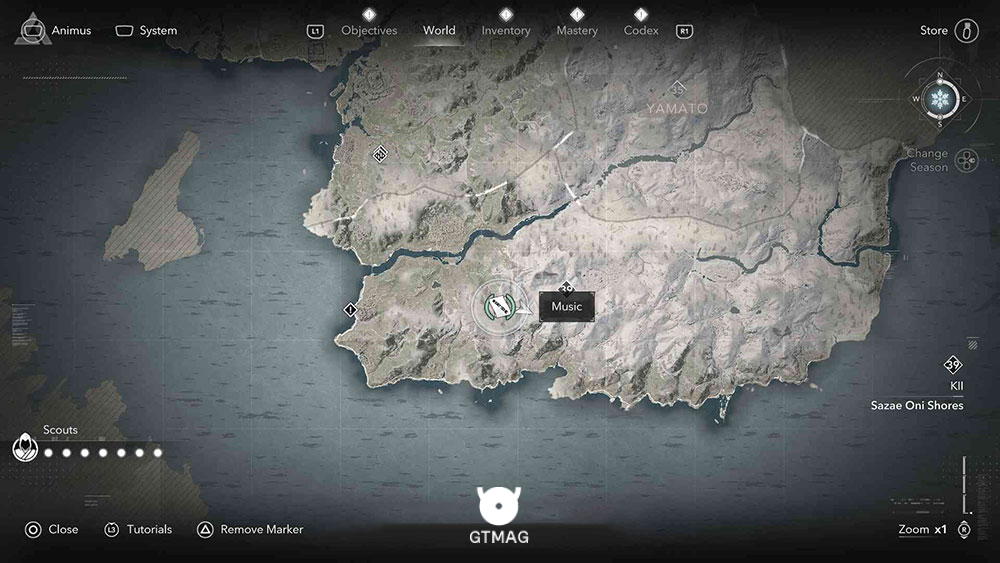Click the snowflake season compass
This screenshot has width=1000, height=563.
(x=940, y=99)
